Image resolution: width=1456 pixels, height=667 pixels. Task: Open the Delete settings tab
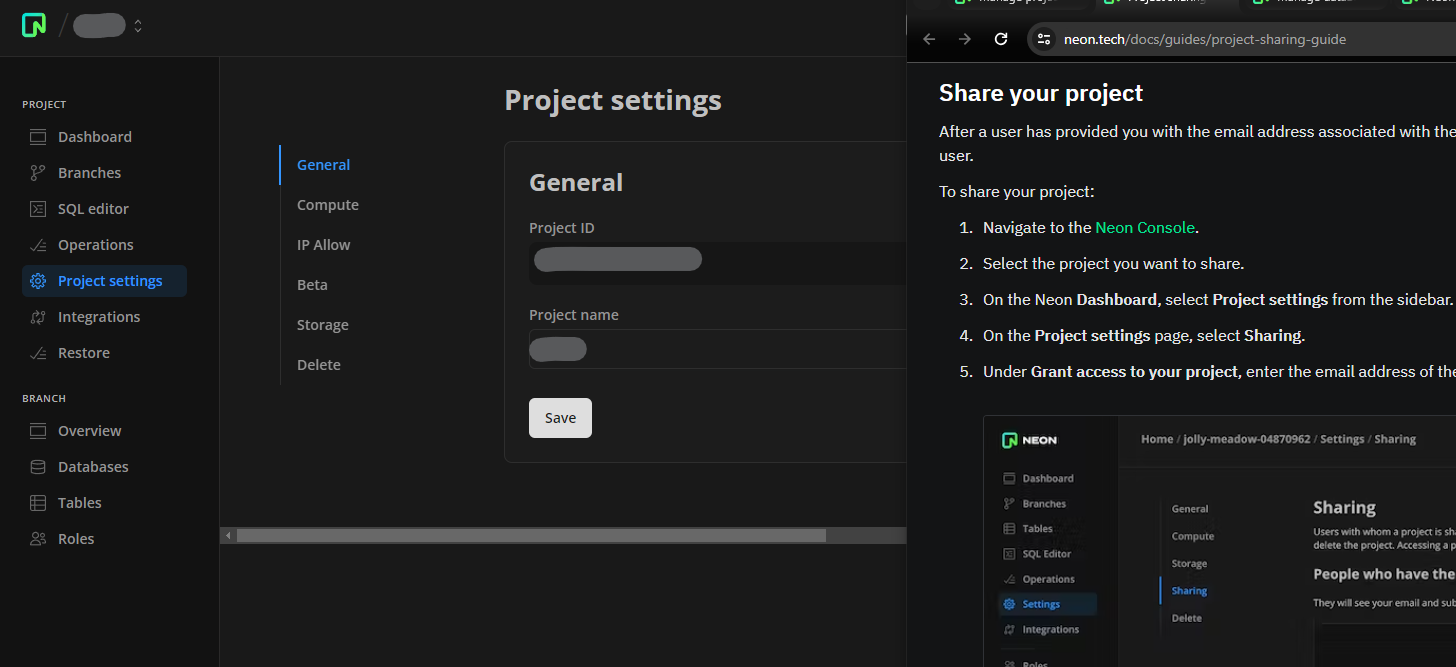[319, 365]
